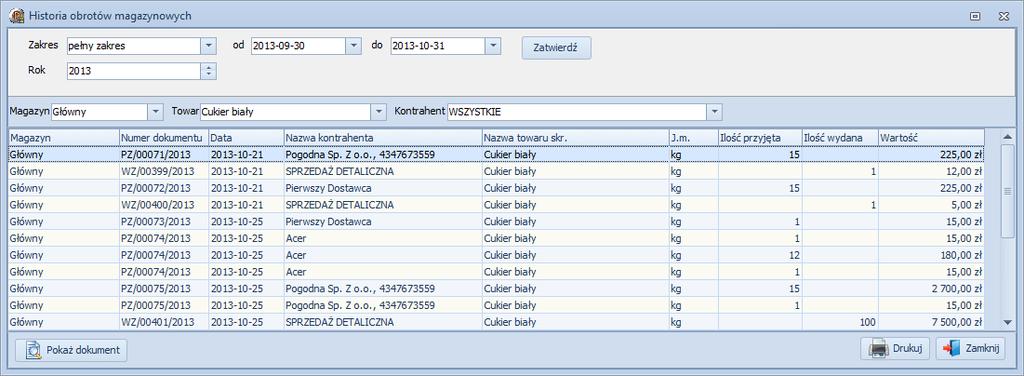Viewport: 1024px width, 376px height.
Task: Click quantity 12 in Ilość przyjęta column
Action: coord(794,255)
